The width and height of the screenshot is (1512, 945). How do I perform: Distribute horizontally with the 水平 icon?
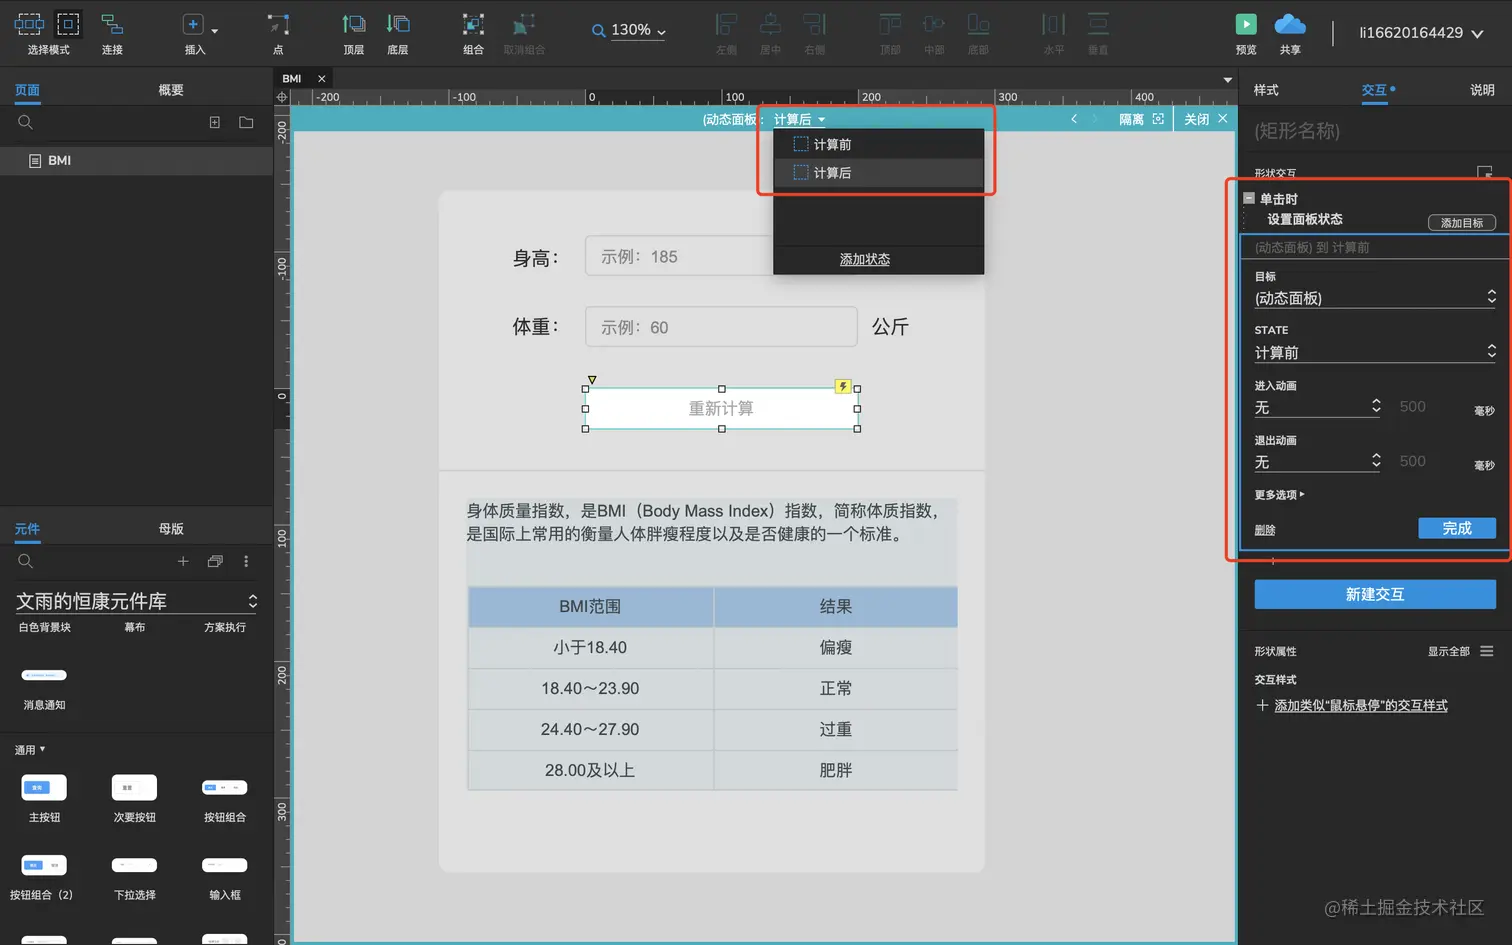pos(1054,24)
